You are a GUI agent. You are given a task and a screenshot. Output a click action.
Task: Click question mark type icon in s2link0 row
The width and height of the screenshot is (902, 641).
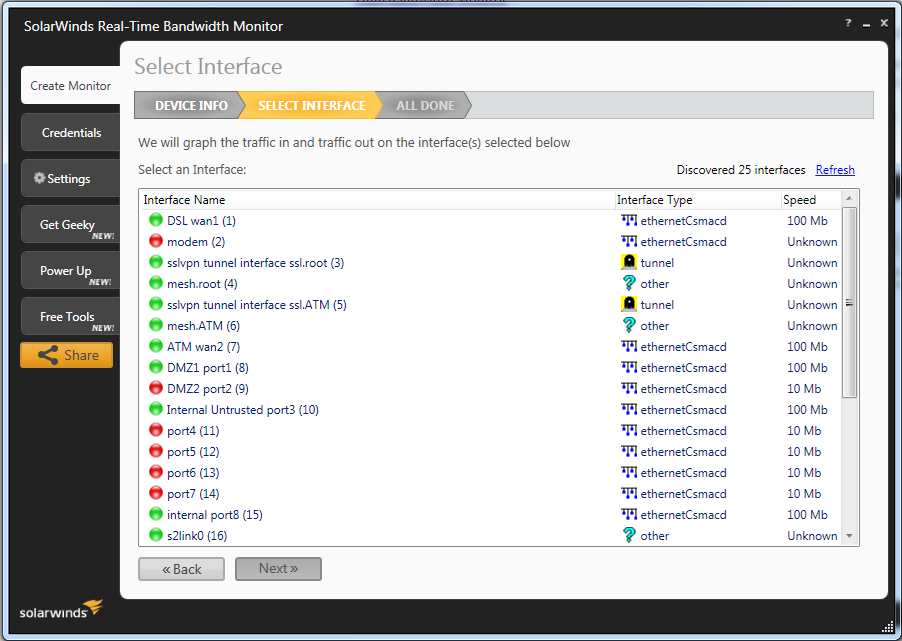pyautogui.click(x=629, y=535)
